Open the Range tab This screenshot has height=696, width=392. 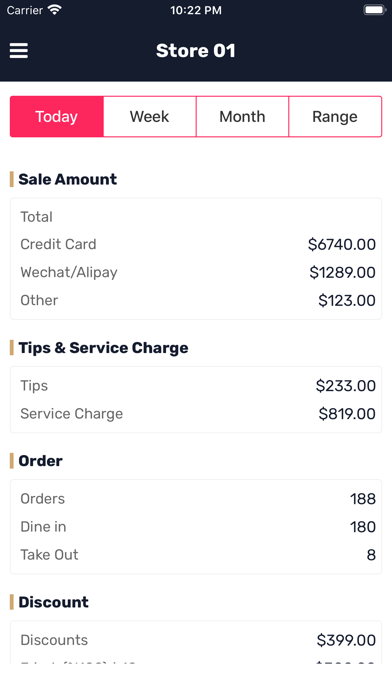[335, 116]
